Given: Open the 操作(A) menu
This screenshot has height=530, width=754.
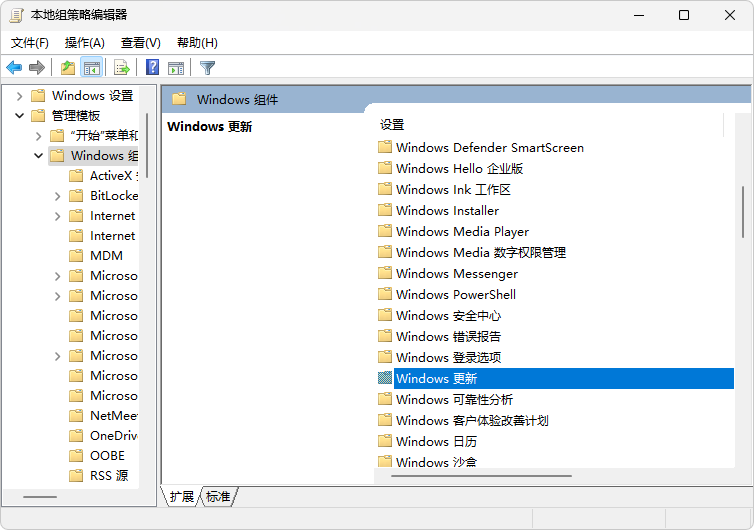Looking at the screenshot, I should 85,43.
